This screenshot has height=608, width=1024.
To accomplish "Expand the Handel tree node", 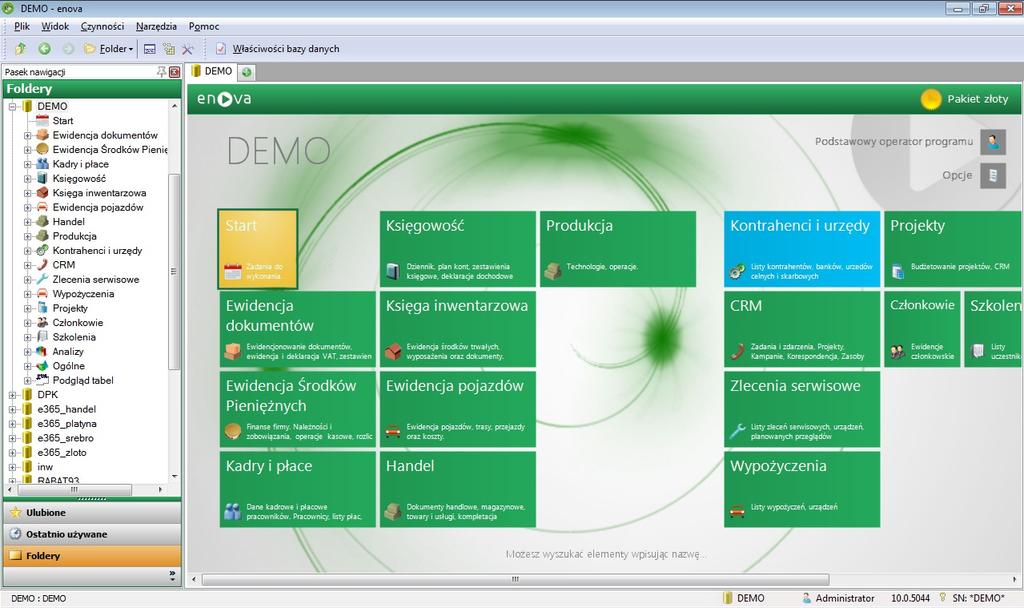I will (x=27, y=221).
